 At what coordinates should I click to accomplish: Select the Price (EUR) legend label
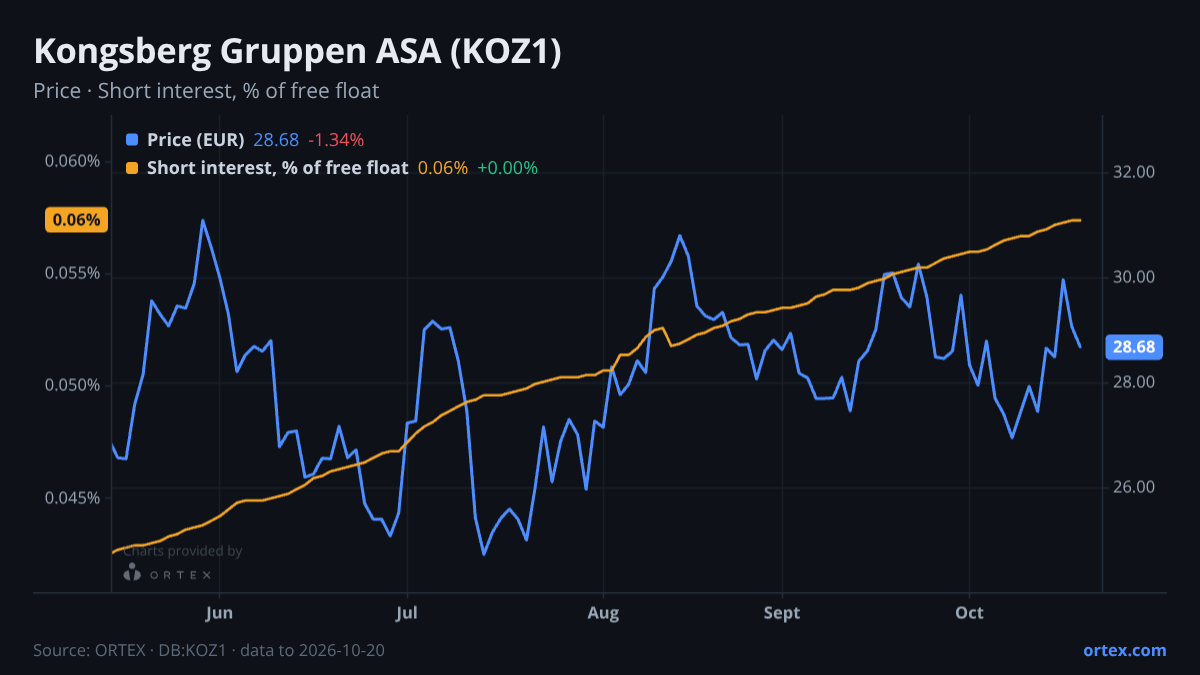click(195, 140)
